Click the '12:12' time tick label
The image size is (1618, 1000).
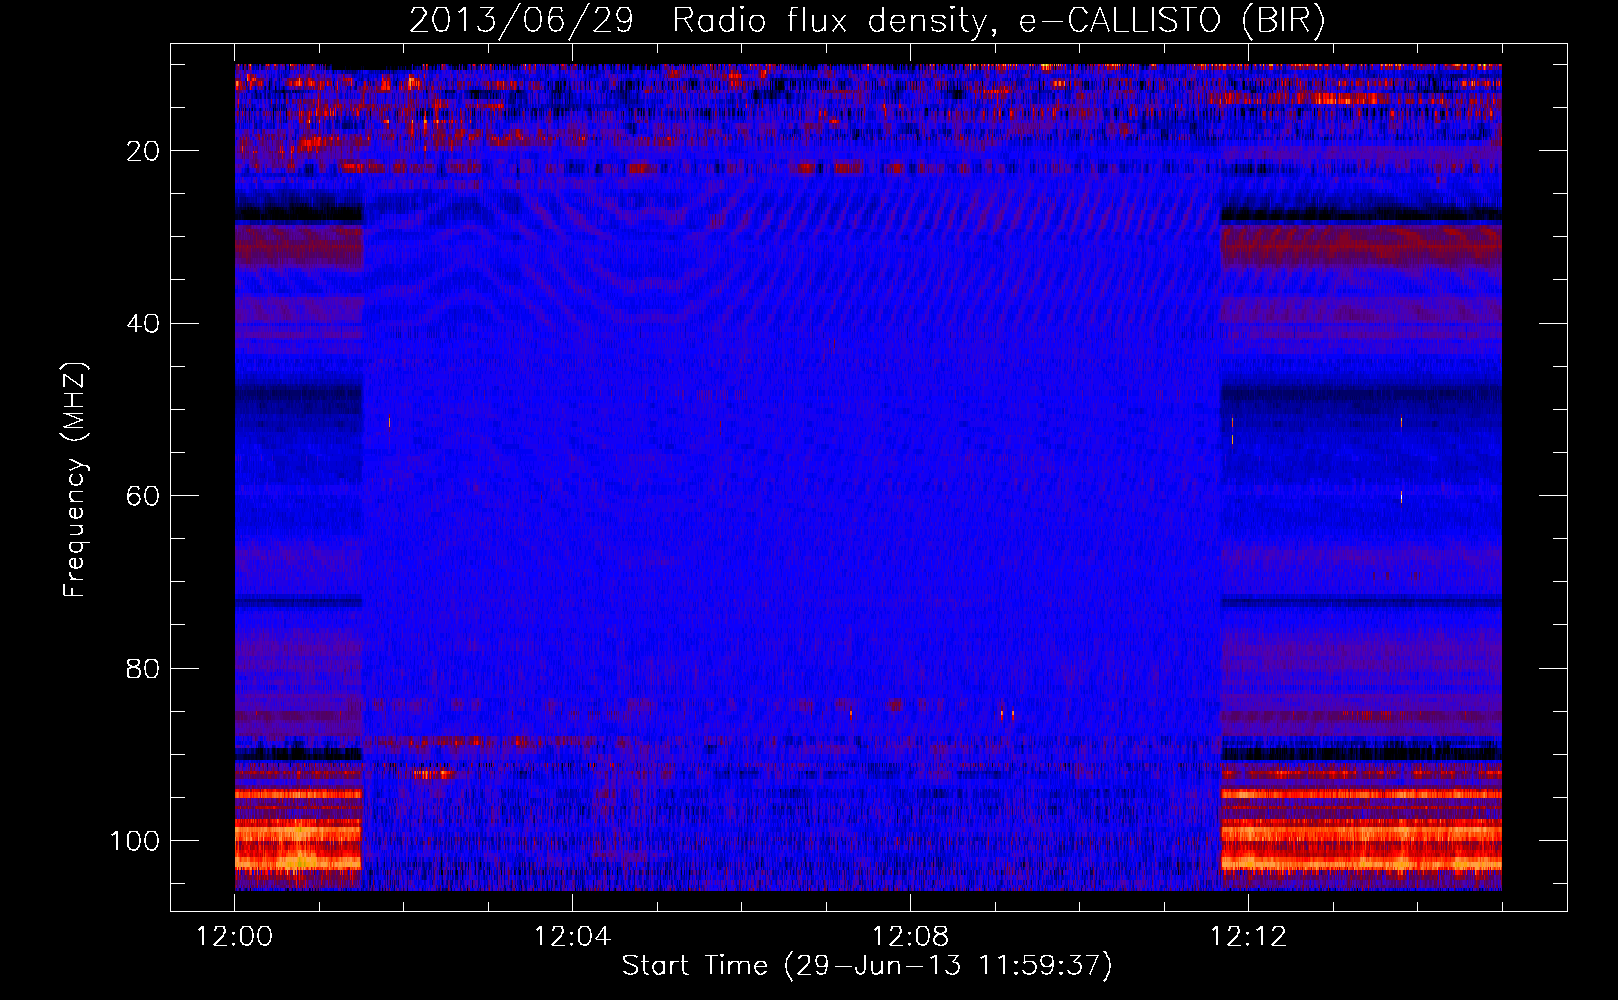tap(1248, 937)
